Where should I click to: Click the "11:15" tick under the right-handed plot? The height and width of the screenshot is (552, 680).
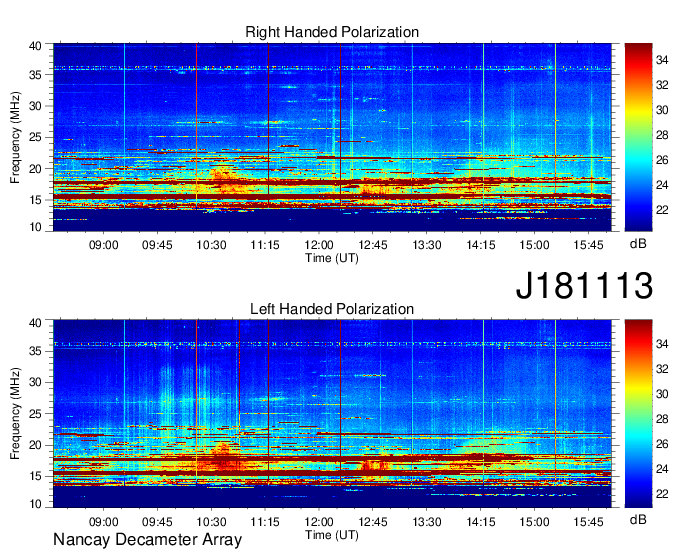pyautogui.click(x=265, y=245)
